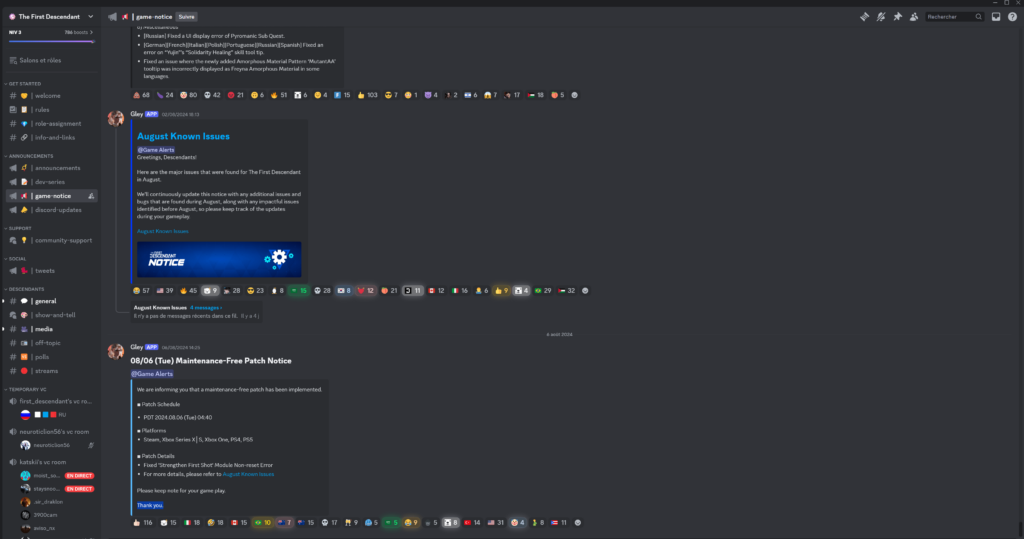Open the community-support forum channel
Screen dimensions: 1024x539
(52, 240)
